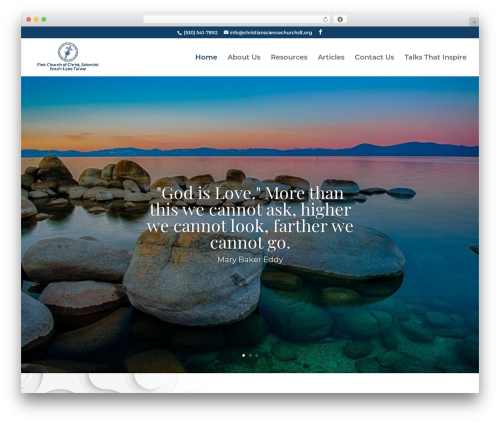Image resolution: width=500 pixels, height=423 pixels.
Task: Click the church name text under logo
Action: click(x=68, y=66)
